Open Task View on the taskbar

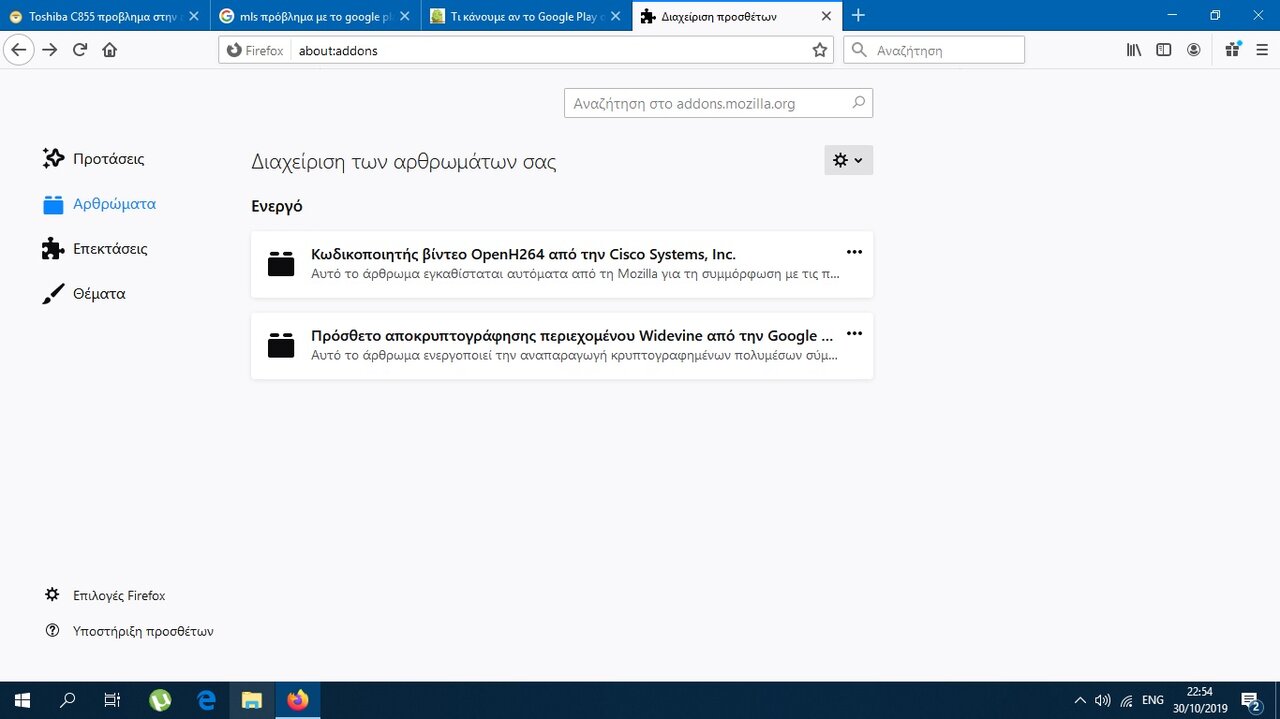click(x=113, y=700)
